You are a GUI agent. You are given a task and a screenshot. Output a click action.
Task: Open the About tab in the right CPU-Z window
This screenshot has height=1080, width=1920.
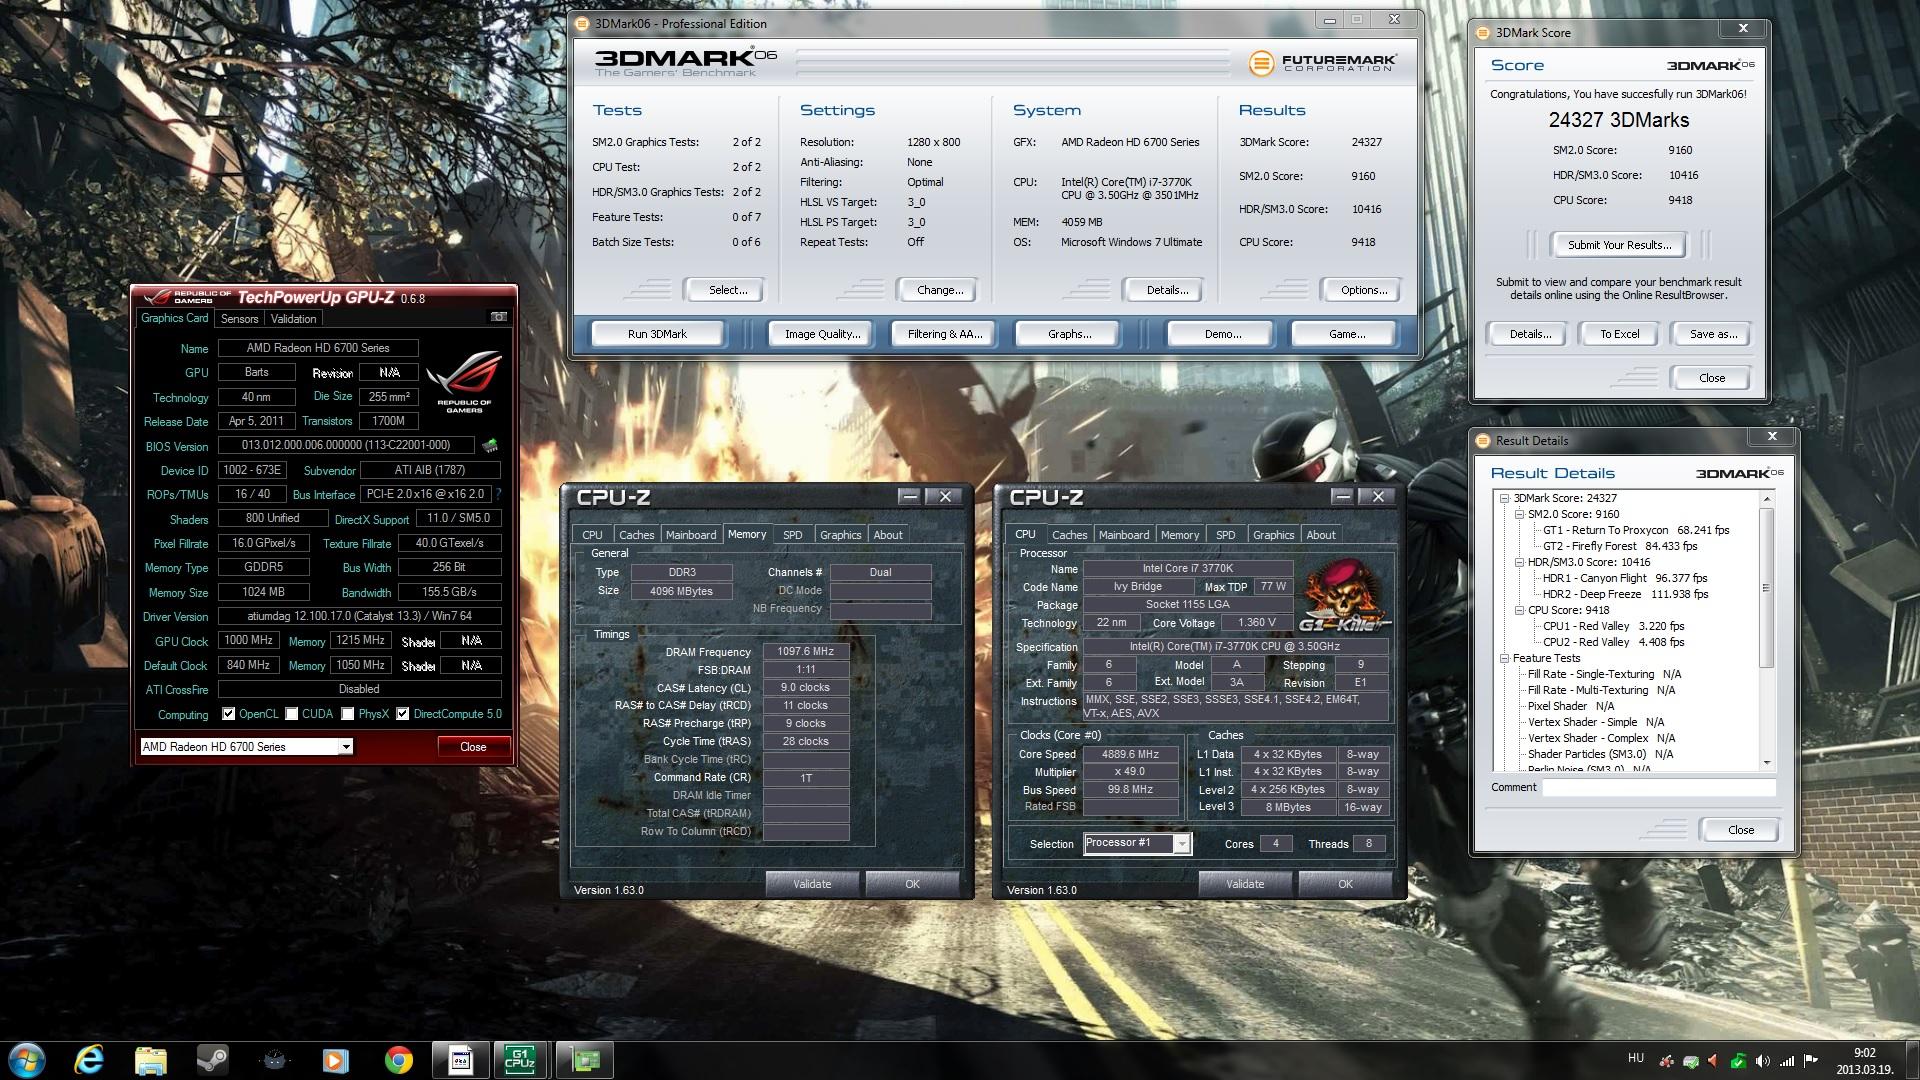tap(1320, 535)
